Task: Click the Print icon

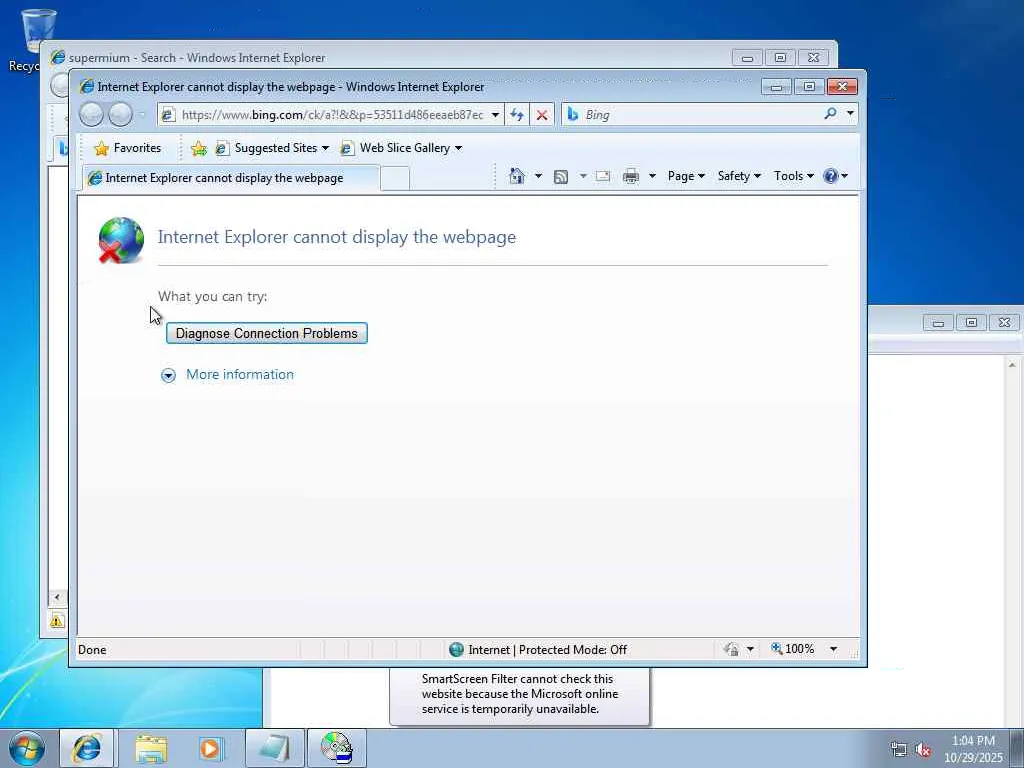Action: click(x=631, y=176)
